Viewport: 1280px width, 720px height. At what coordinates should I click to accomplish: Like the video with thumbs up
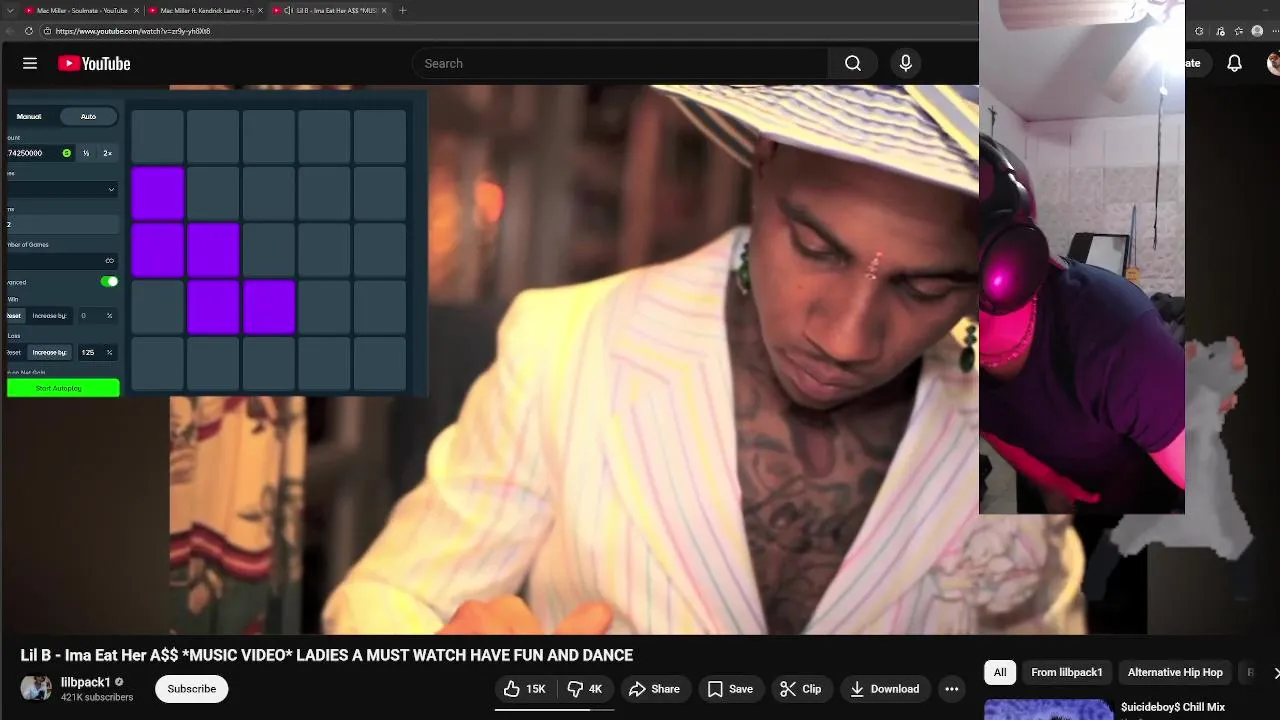coord(525,689)
